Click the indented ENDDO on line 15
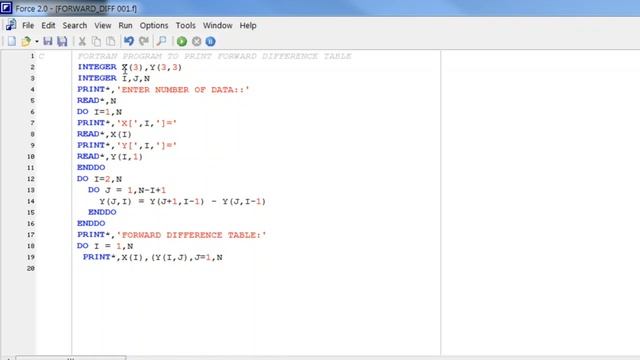The height and width of the screenshot is (360, 640). point(102,212)
